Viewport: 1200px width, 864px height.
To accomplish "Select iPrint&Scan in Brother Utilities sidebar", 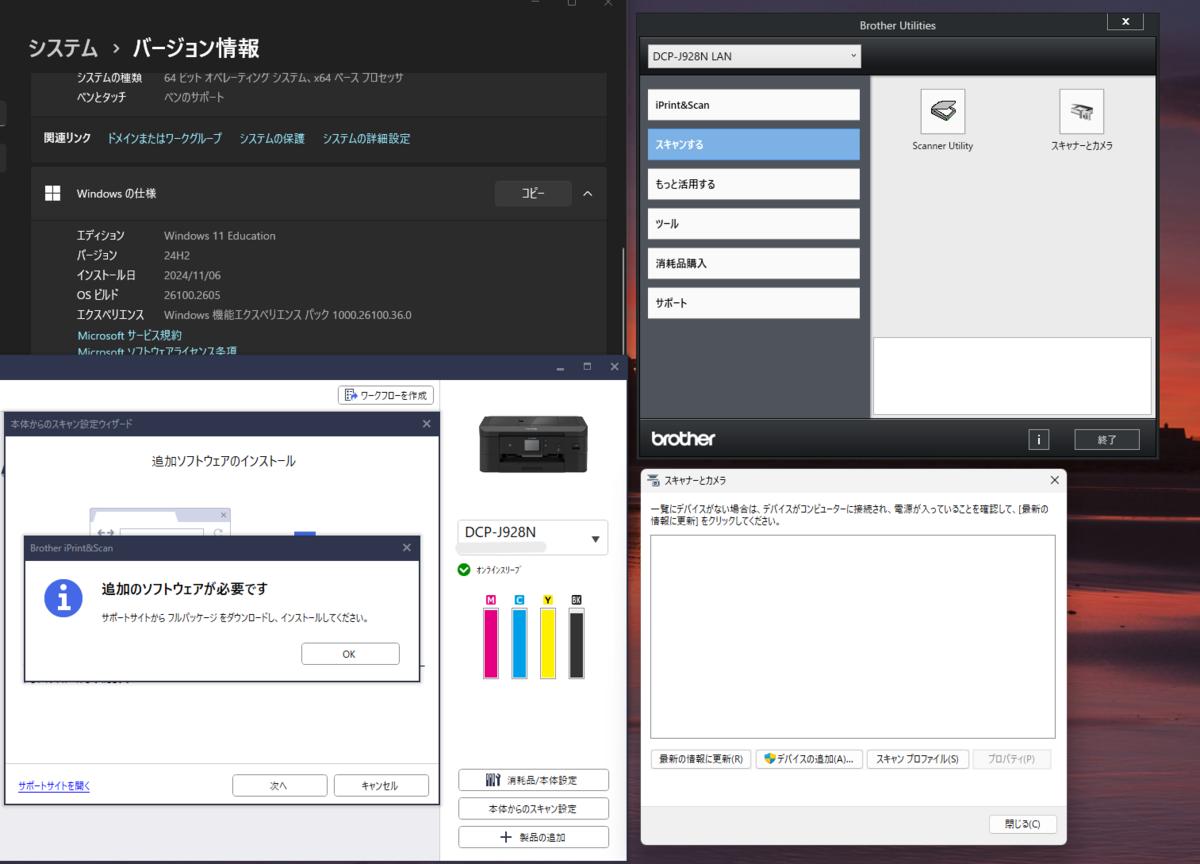I will pos(754,105).
